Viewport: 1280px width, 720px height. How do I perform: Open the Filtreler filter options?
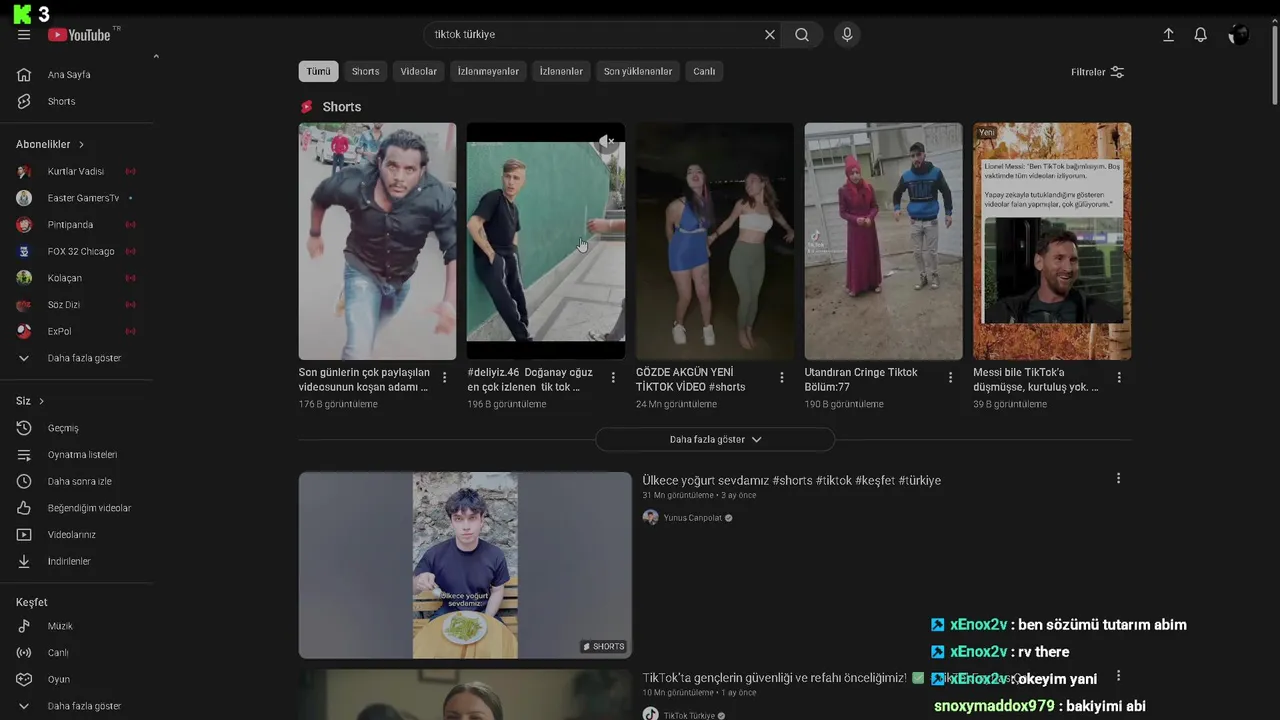[1097, 72]
